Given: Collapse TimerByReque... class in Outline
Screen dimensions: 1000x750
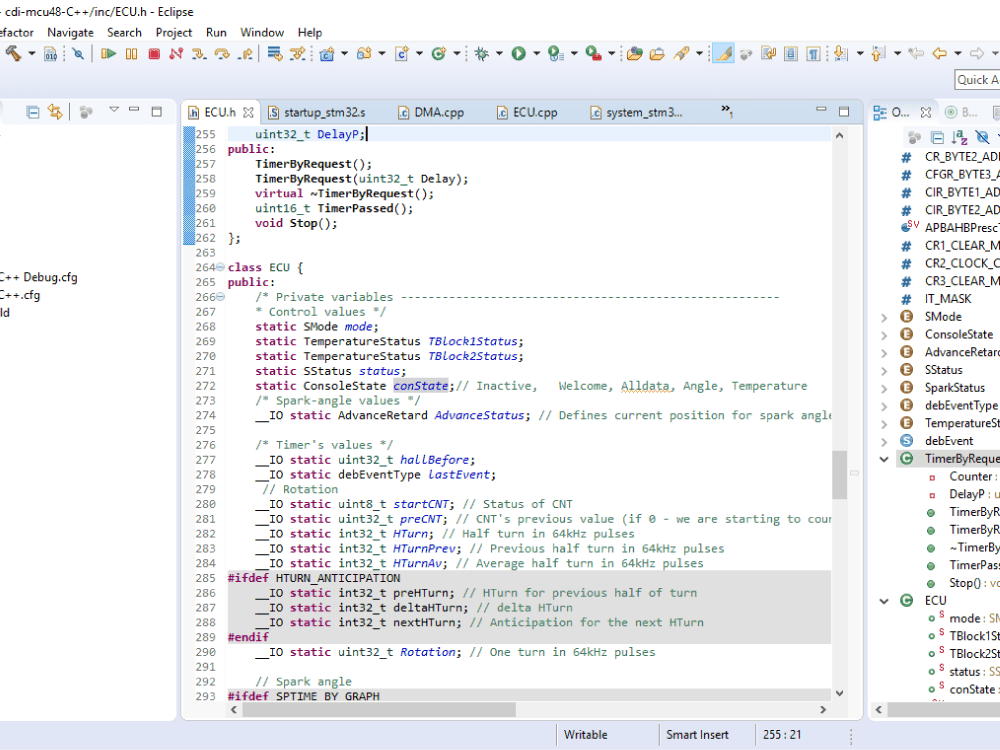Looking at the screenshot, I should (884, 459).
